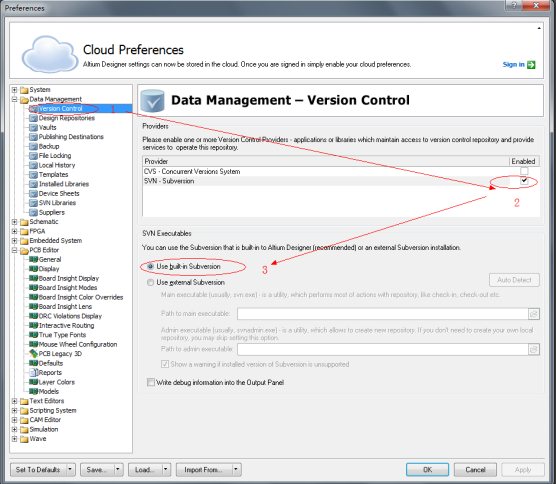Click the PCB Display page icon
Screen dimensions: 556x484
tap(33, 269)
